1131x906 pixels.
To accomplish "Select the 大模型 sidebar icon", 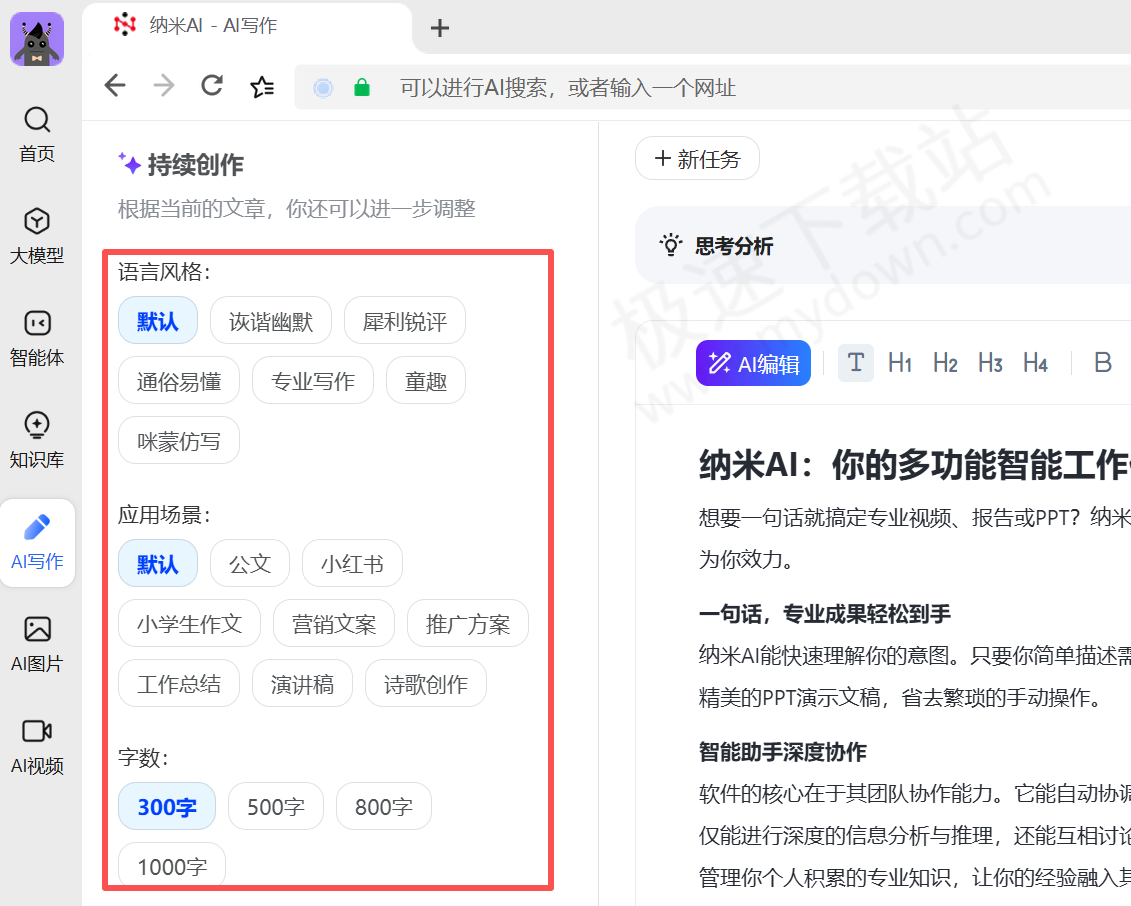I will coord(37,236).
